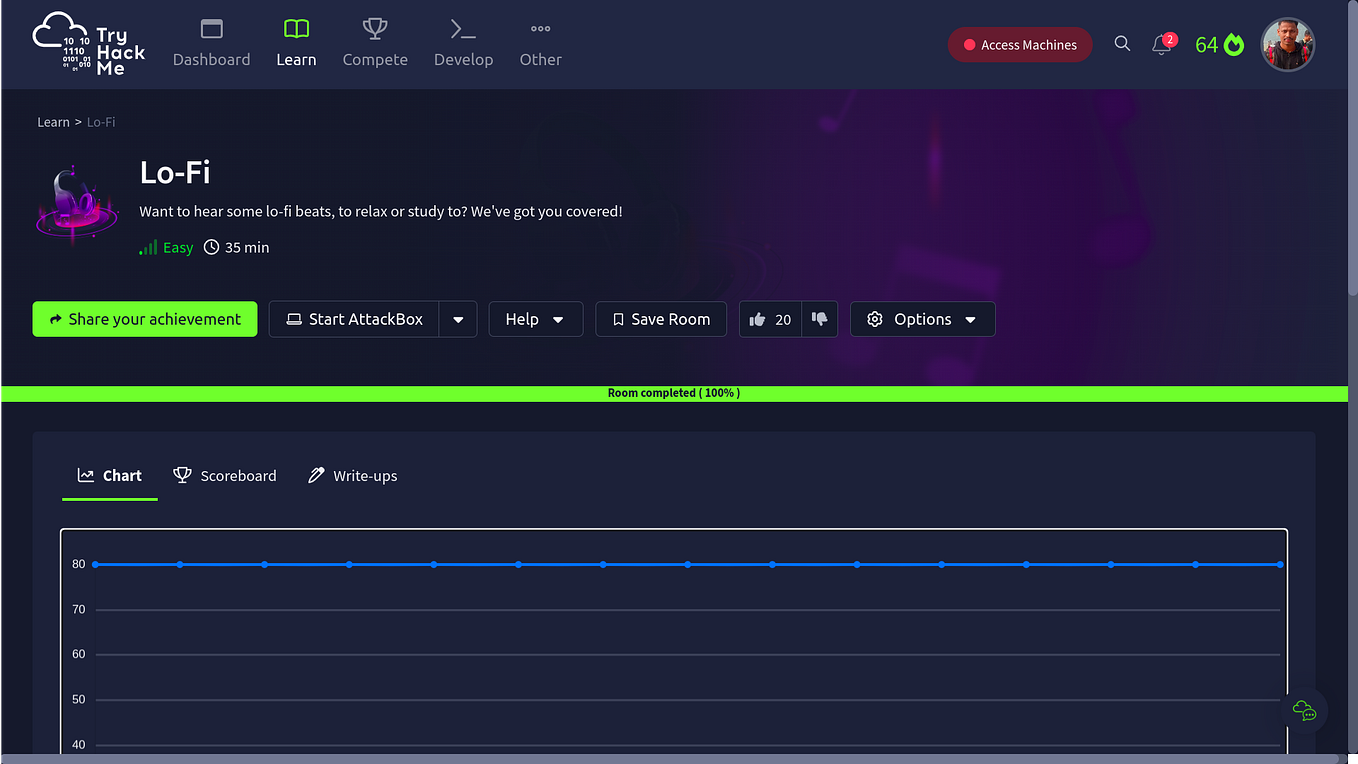
Task: Open the Options dropdown
Action: (x=923, y=319)
